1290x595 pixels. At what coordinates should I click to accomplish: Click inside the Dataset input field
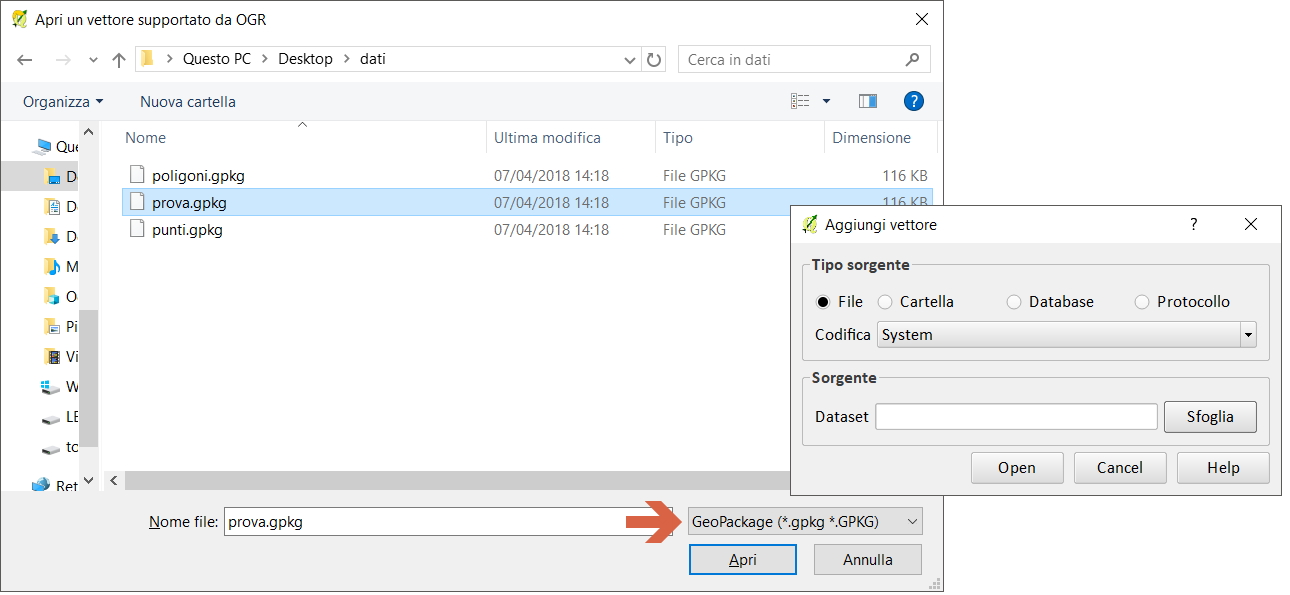pos(1016,417)
